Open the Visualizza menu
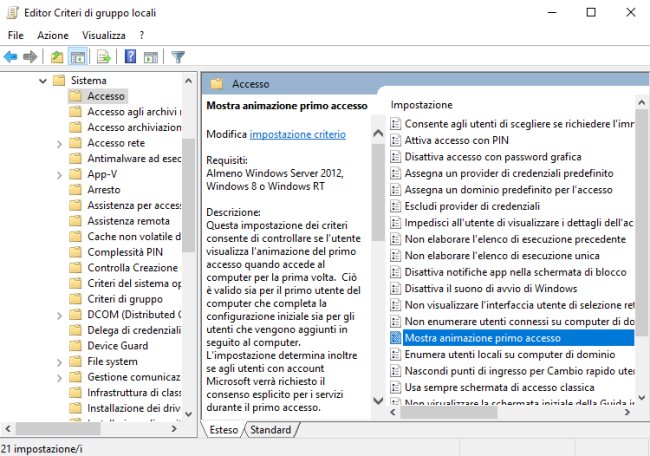650x456 pixels. tap(104, 35)
